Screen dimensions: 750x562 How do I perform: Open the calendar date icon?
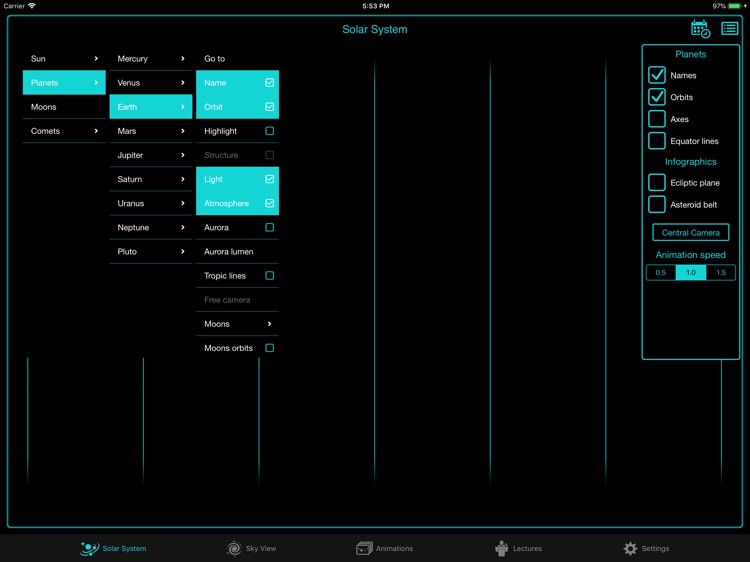click(x=700, y=29)
